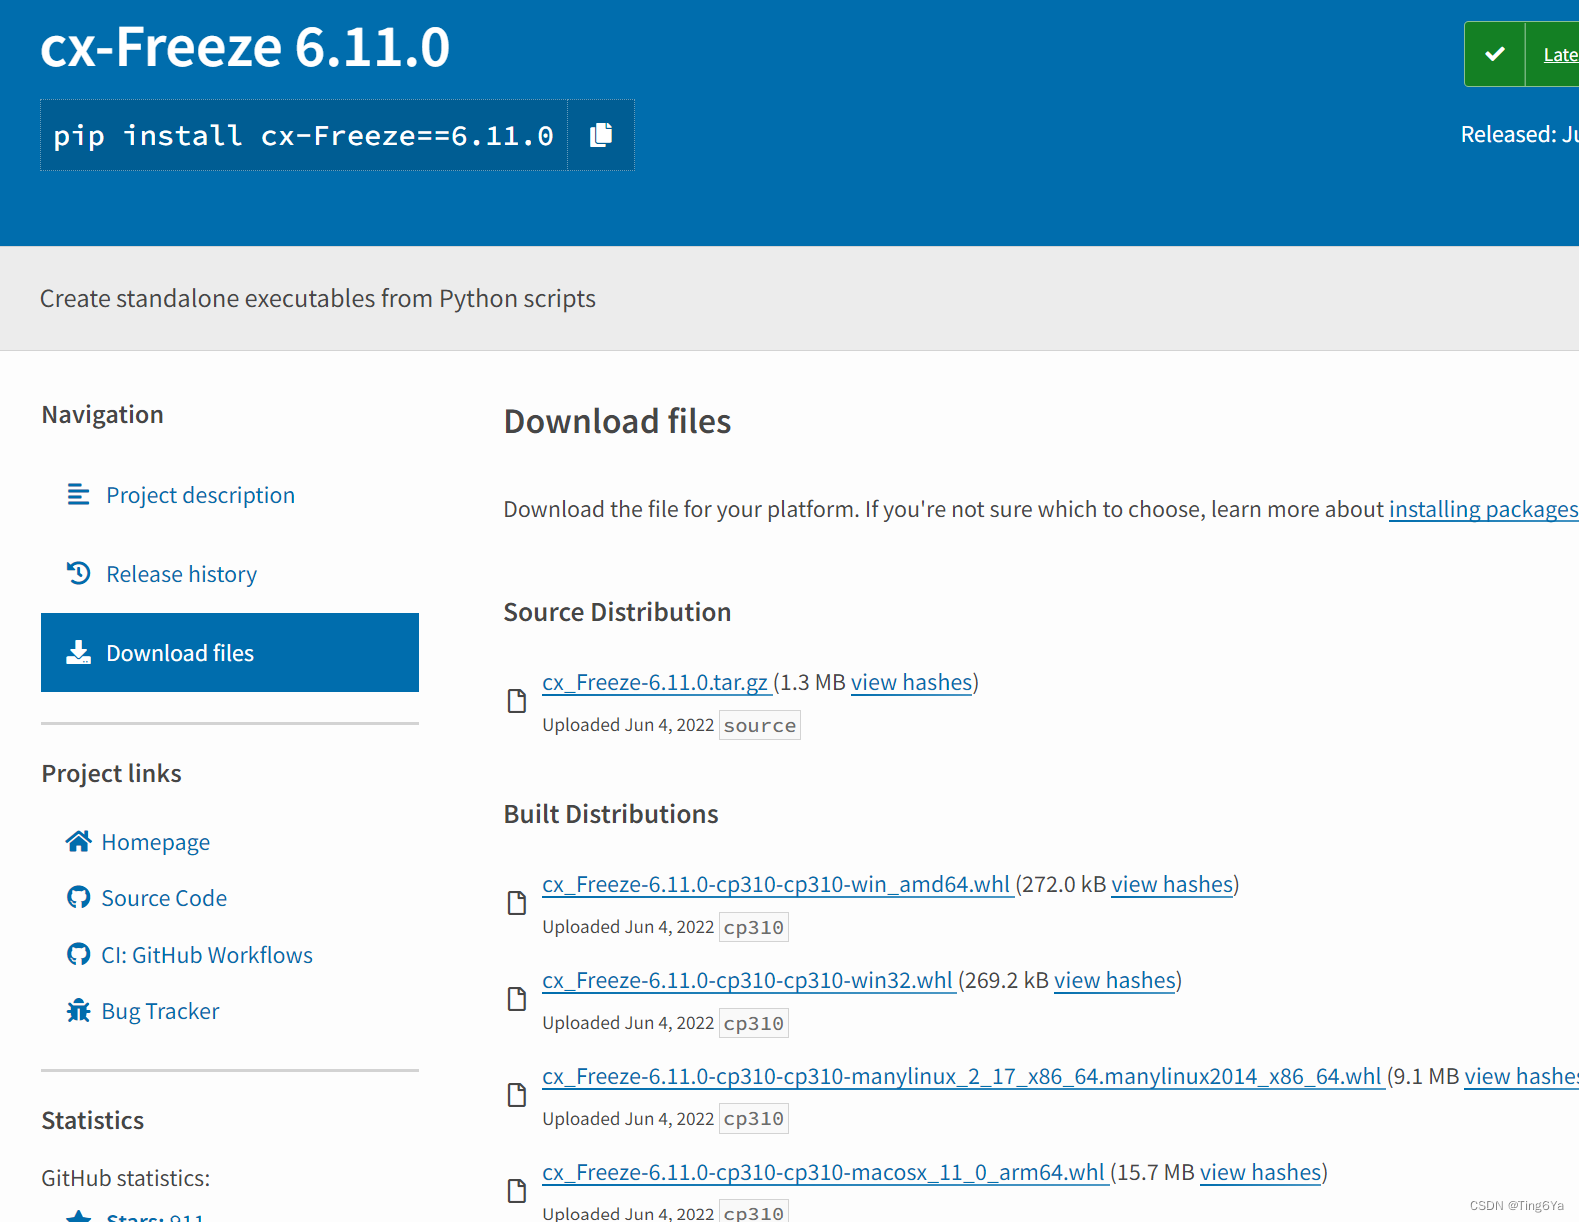Click the cp310 tag under manylinux wheel

click(x=754, y=1119)
